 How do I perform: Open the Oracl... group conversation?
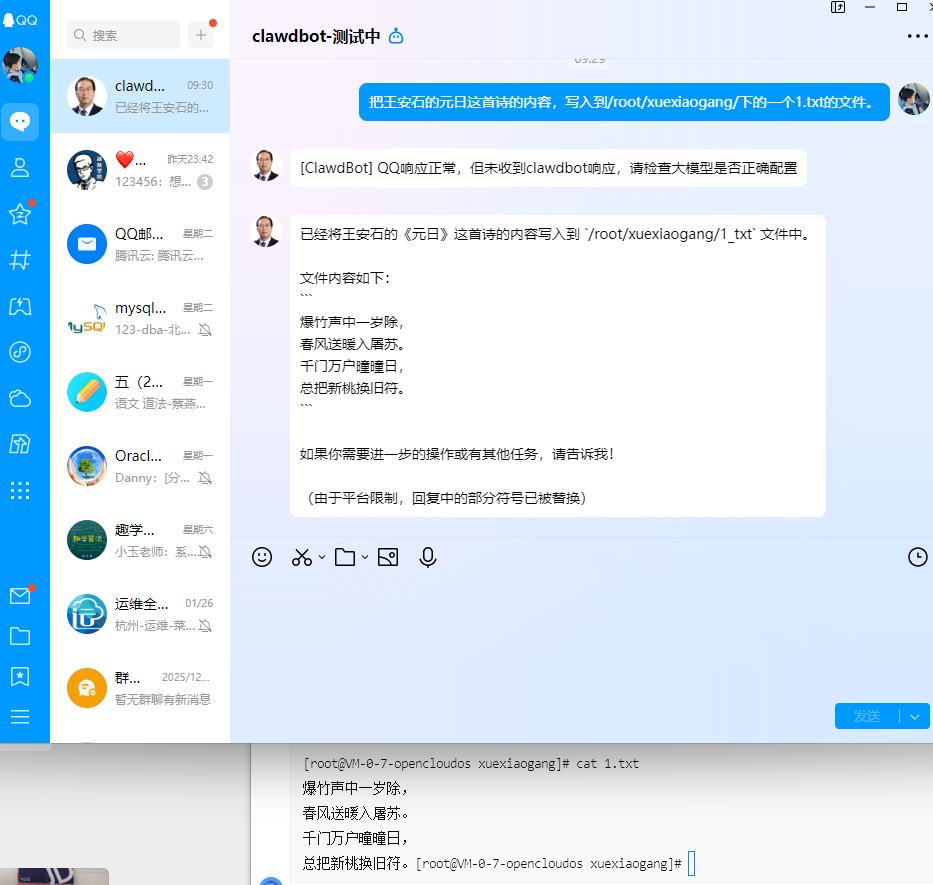tap(140, 466)
